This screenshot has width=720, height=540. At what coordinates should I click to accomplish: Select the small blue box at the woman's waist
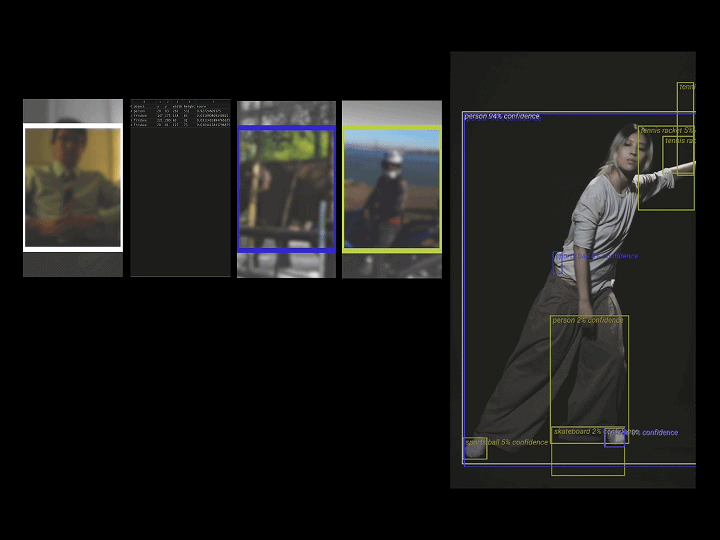(557, 263)
